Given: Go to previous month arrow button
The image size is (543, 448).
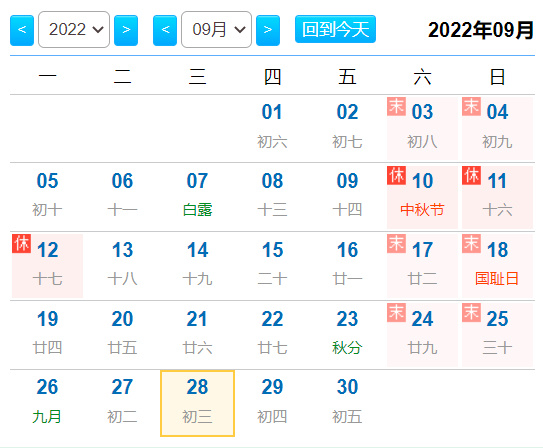Looking at the screenshot, I should click(165, 30).
